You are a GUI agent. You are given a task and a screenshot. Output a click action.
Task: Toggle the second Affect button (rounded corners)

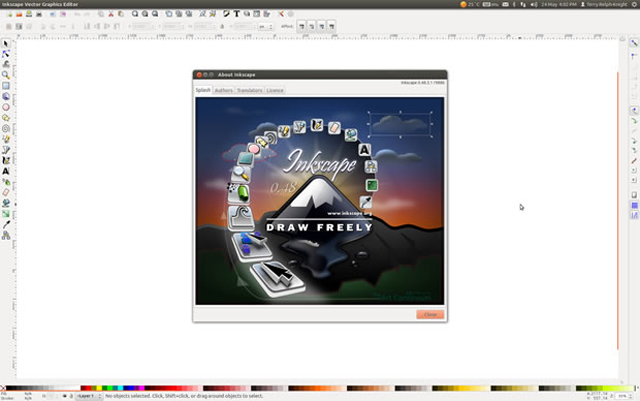tap(312, 26)
